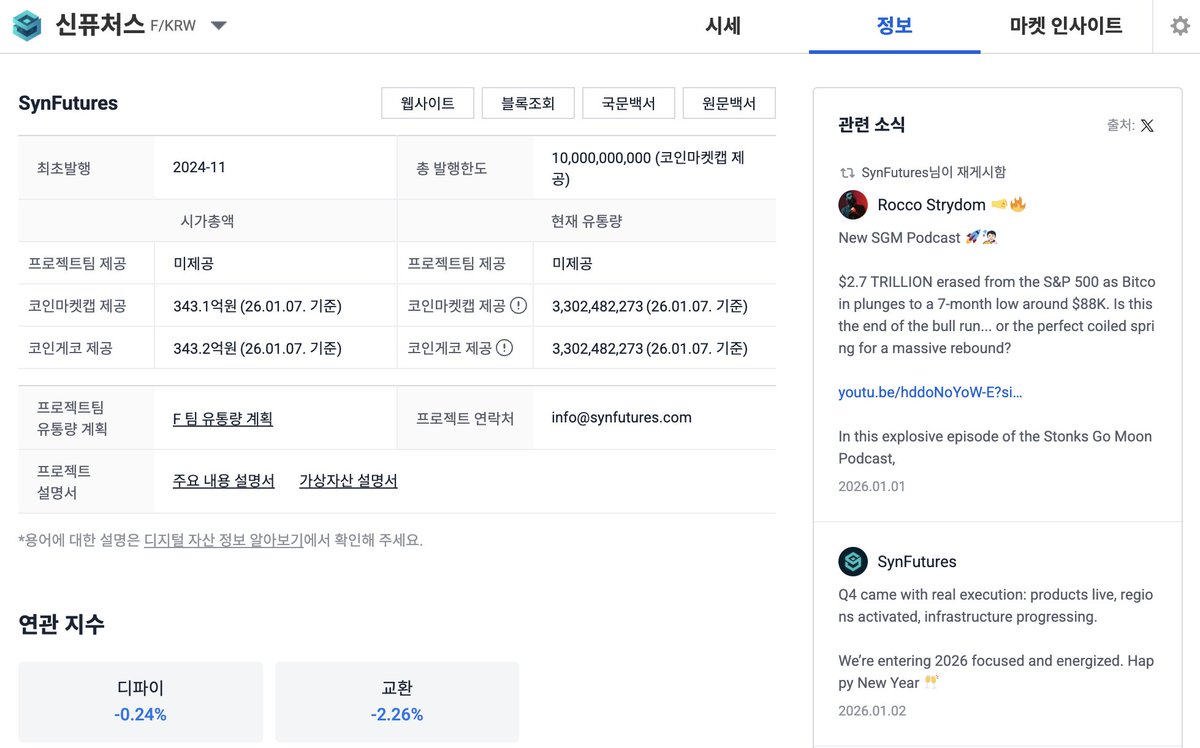Click the 2026.01.02 post date

871,710
